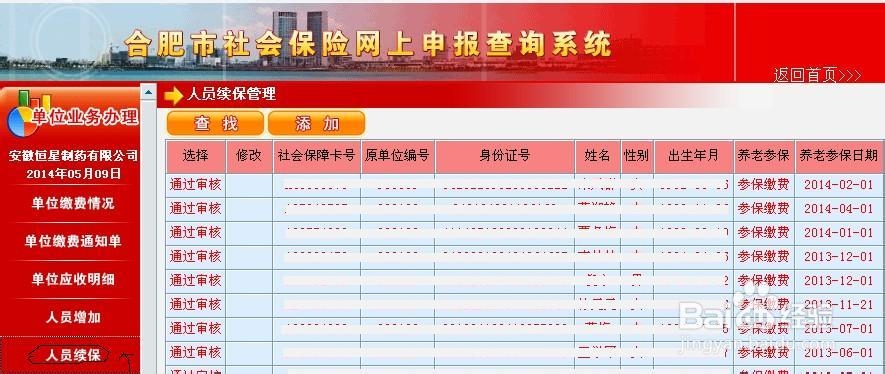The height and width of the screenshot is (374, 885).
Task: Click 出生年月 column header
Action: point(694,156)
